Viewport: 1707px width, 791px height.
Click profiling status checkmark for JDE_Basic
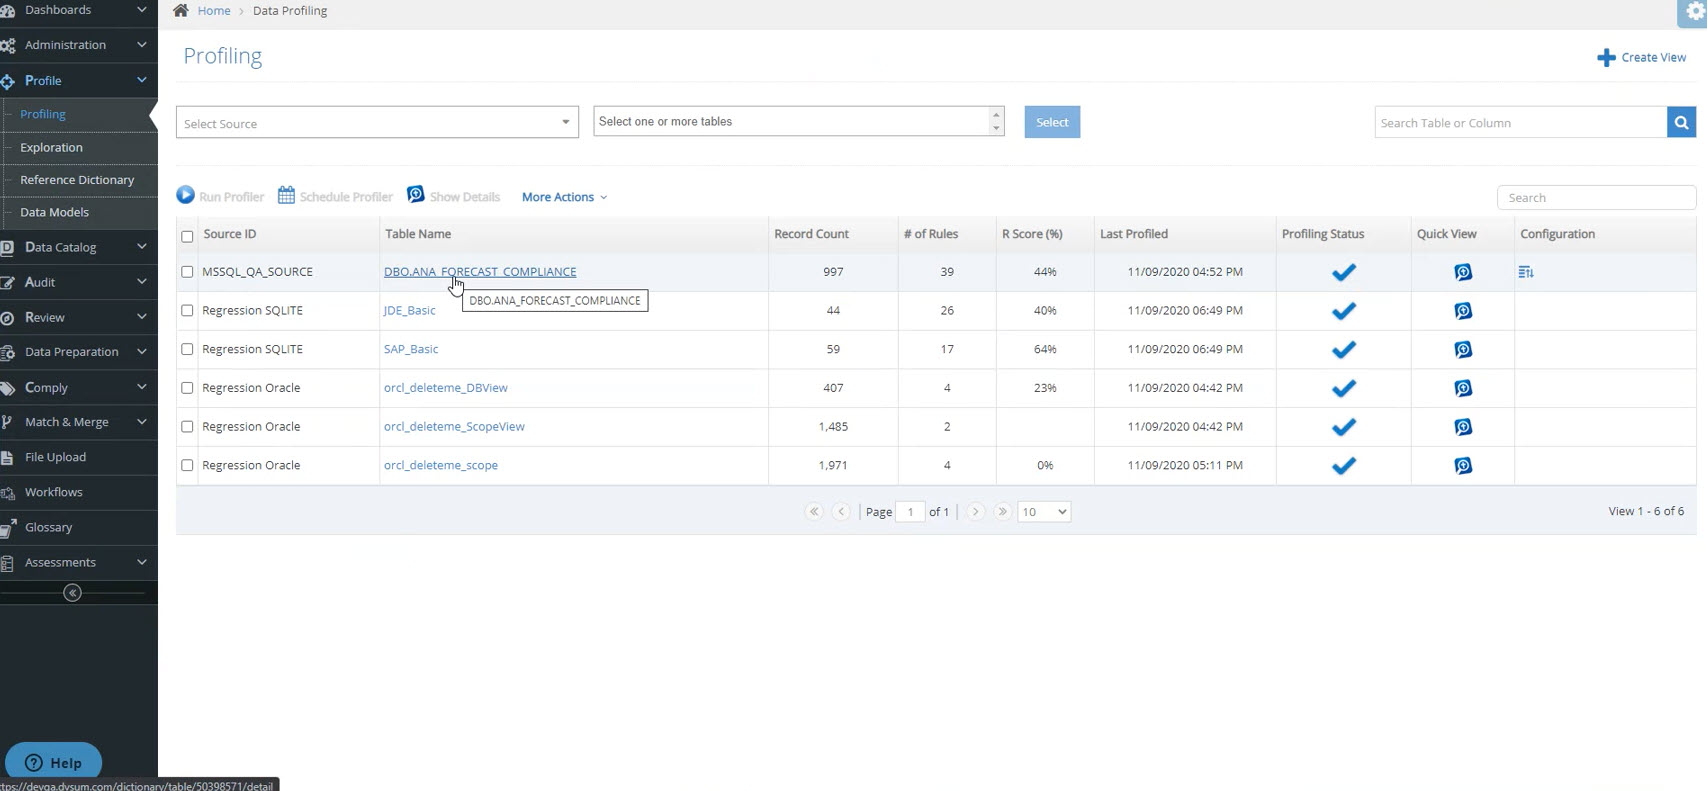pyautogui.click(x=1344, y=311)
